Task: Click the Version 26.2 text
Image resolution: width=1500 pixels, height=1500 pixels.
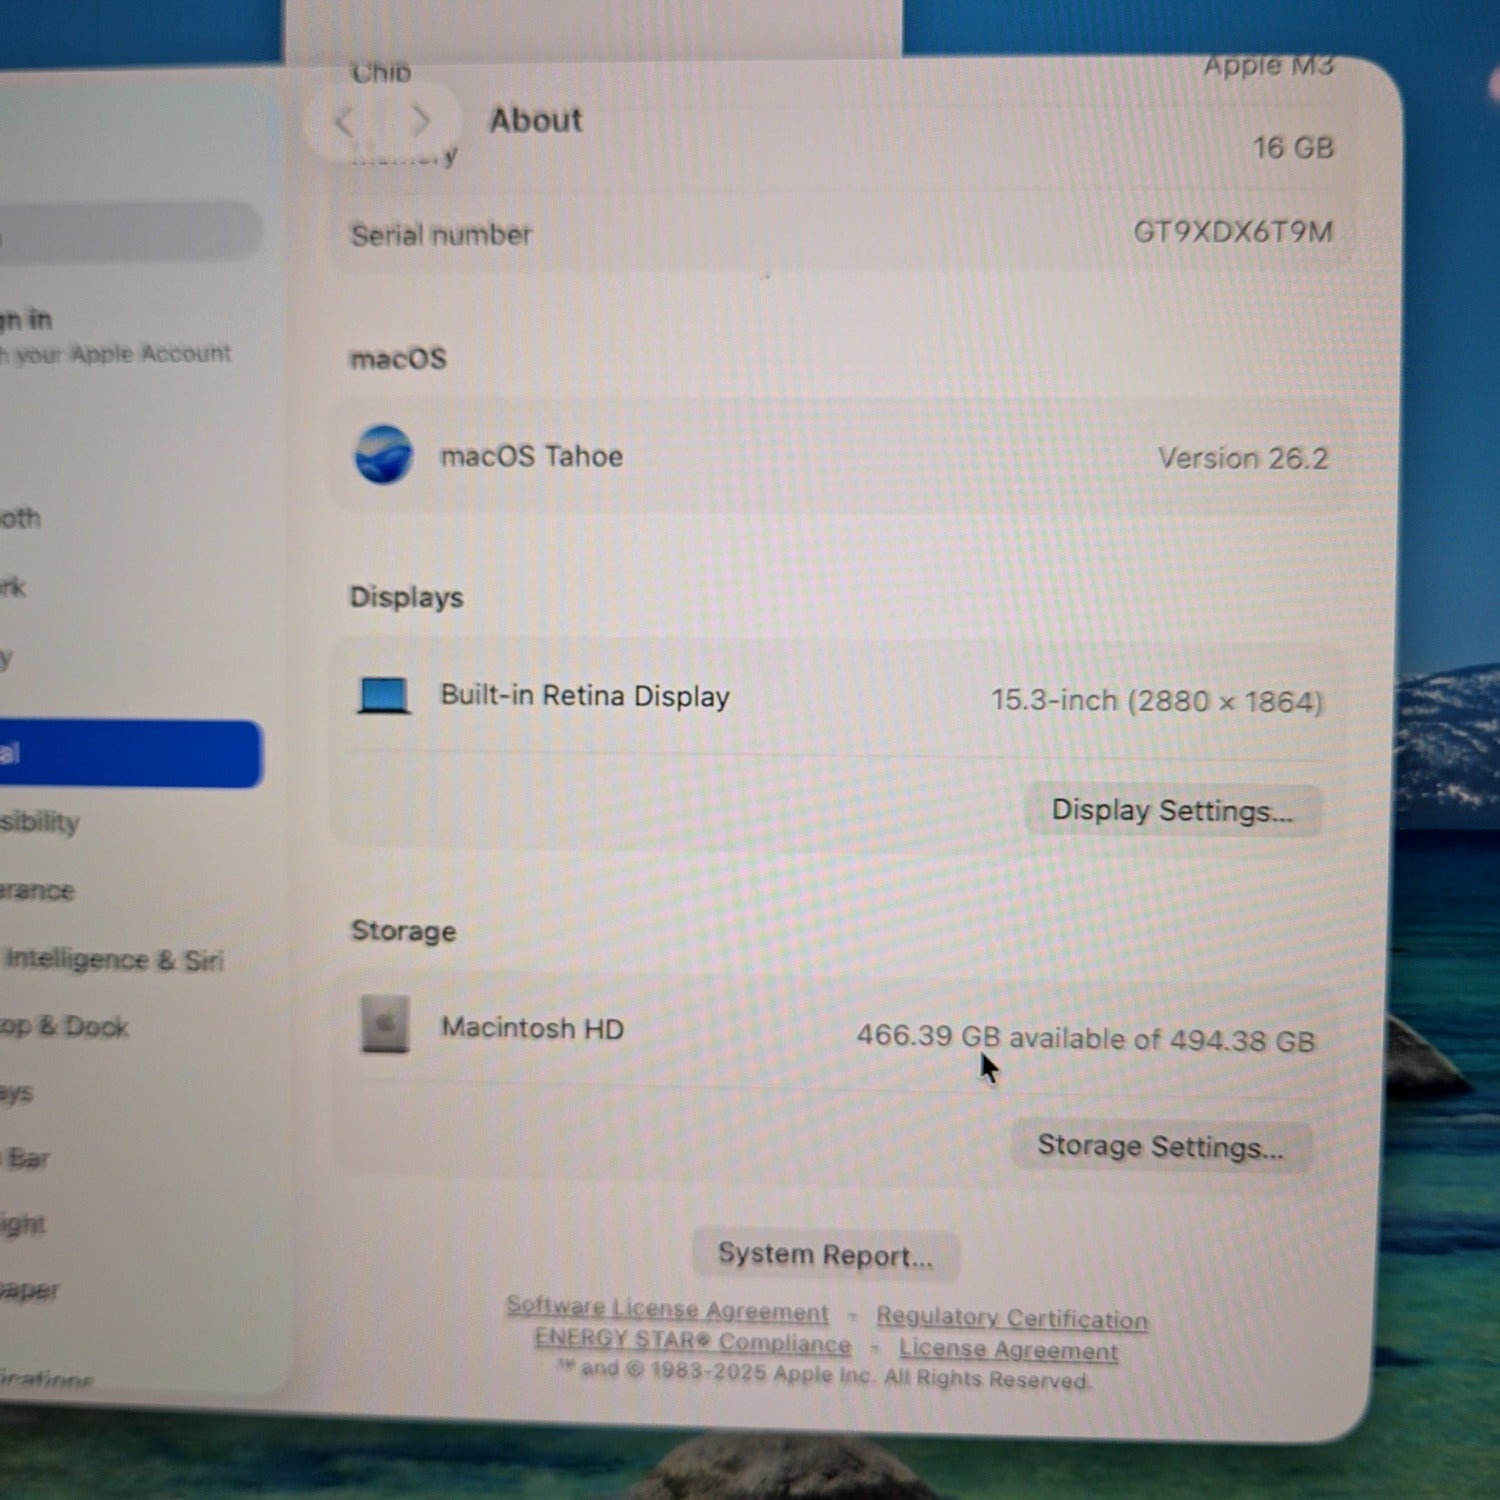Action: click(1243, 458)
